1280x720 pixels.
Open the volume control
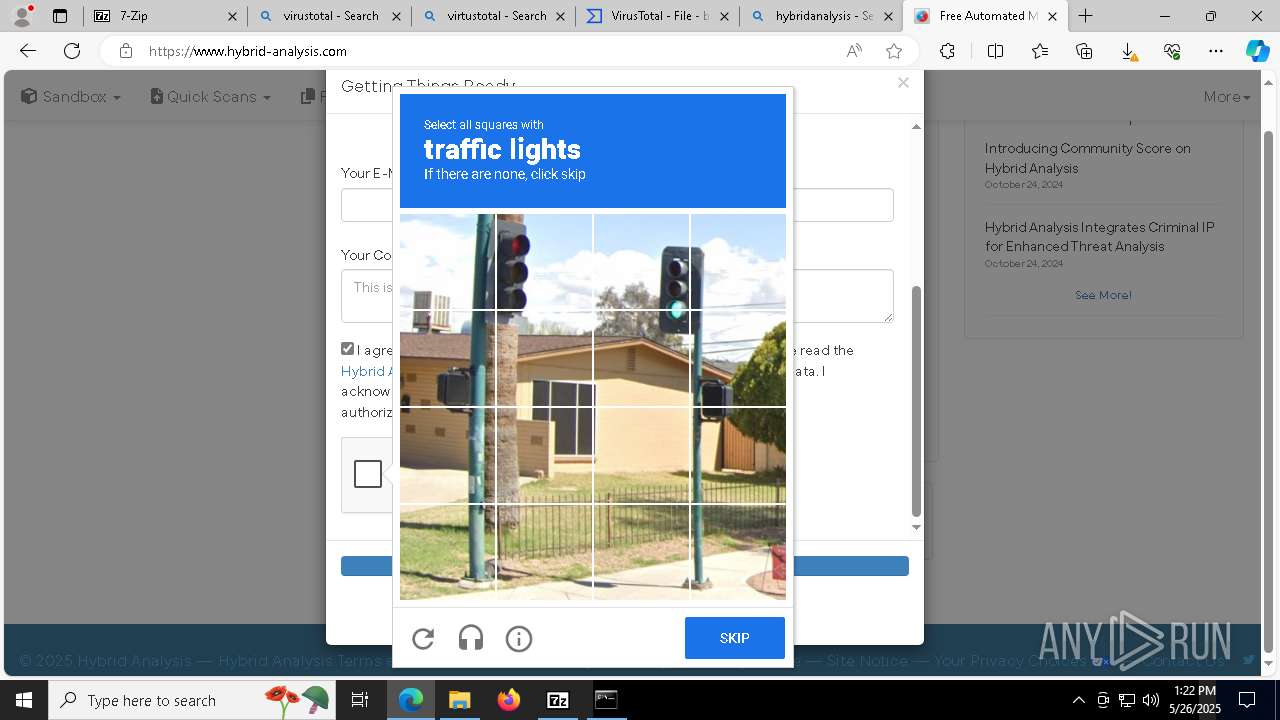point(1151,700)
